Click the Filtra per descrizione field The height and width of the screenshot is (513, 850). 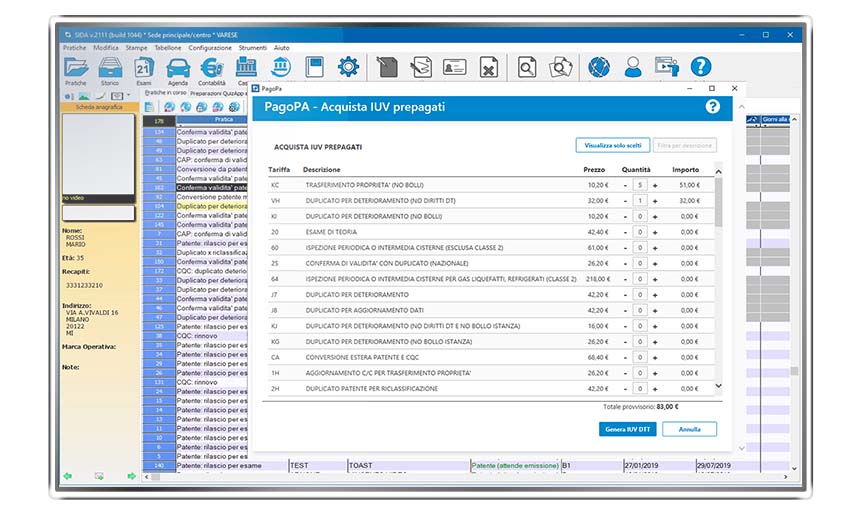pyautogui.click(x=685, y=145)
